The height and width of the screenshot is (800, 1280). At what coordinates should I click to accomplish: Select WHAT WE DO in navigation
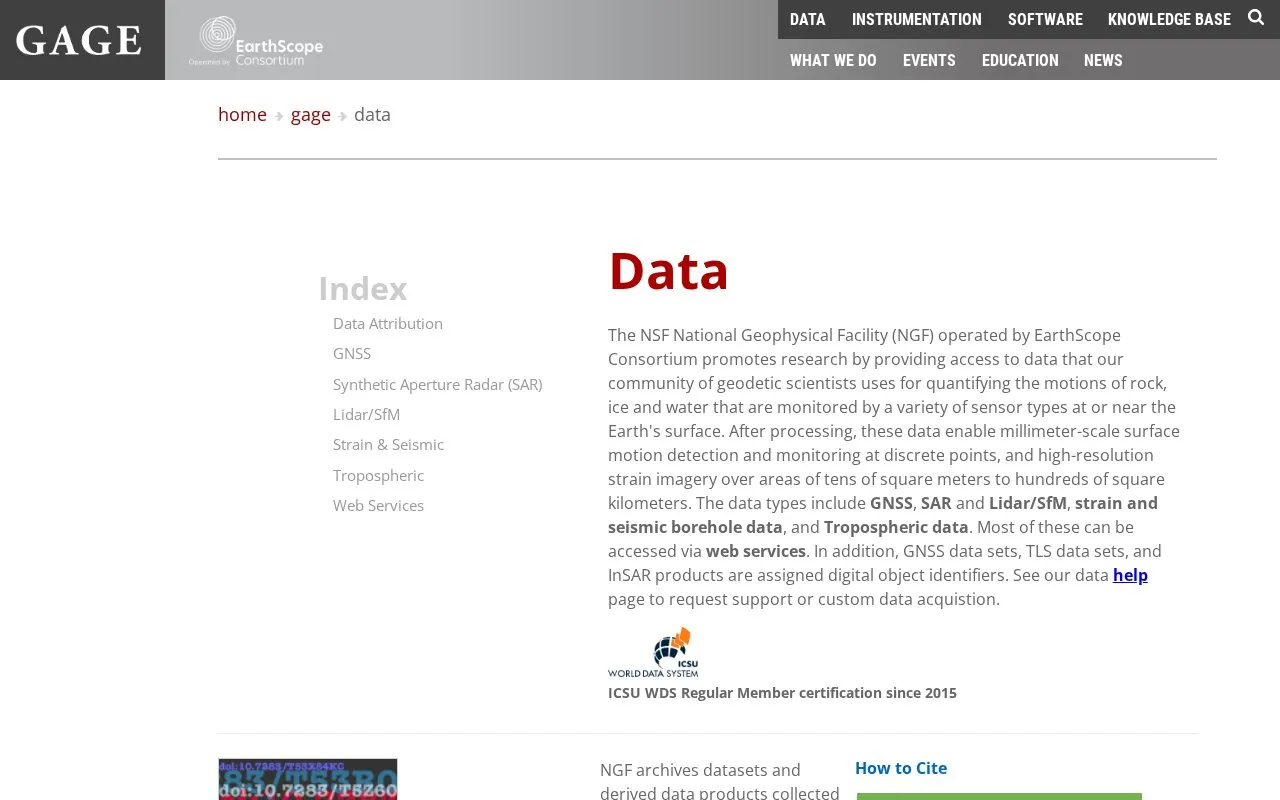[x=833, y=60]
